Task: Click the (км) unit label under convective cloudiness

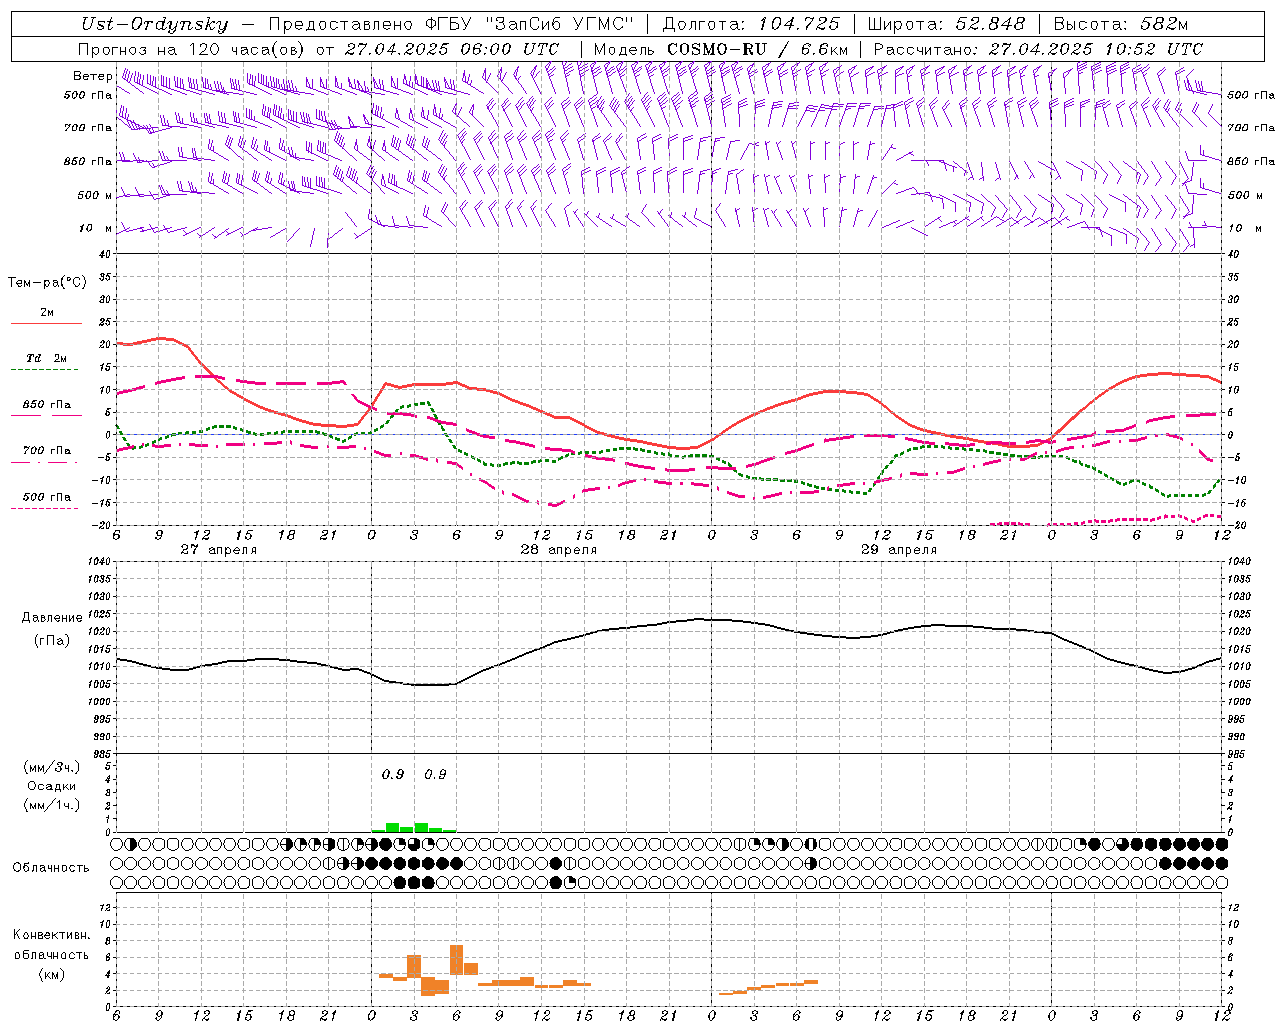Action: (52, 974)
